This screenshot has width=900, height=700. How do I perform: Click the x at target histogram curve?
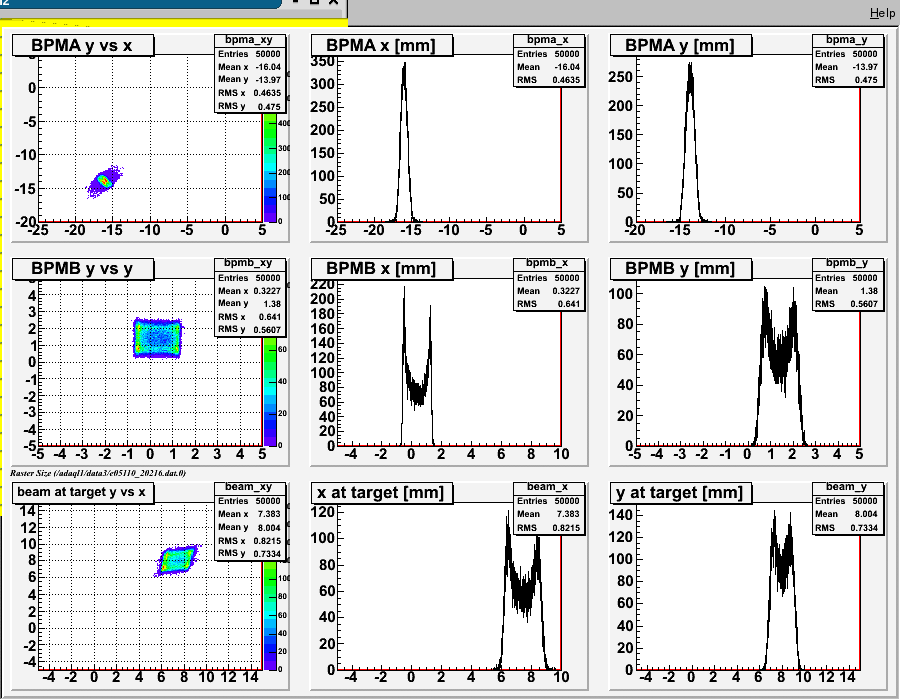tap(523, 591)
